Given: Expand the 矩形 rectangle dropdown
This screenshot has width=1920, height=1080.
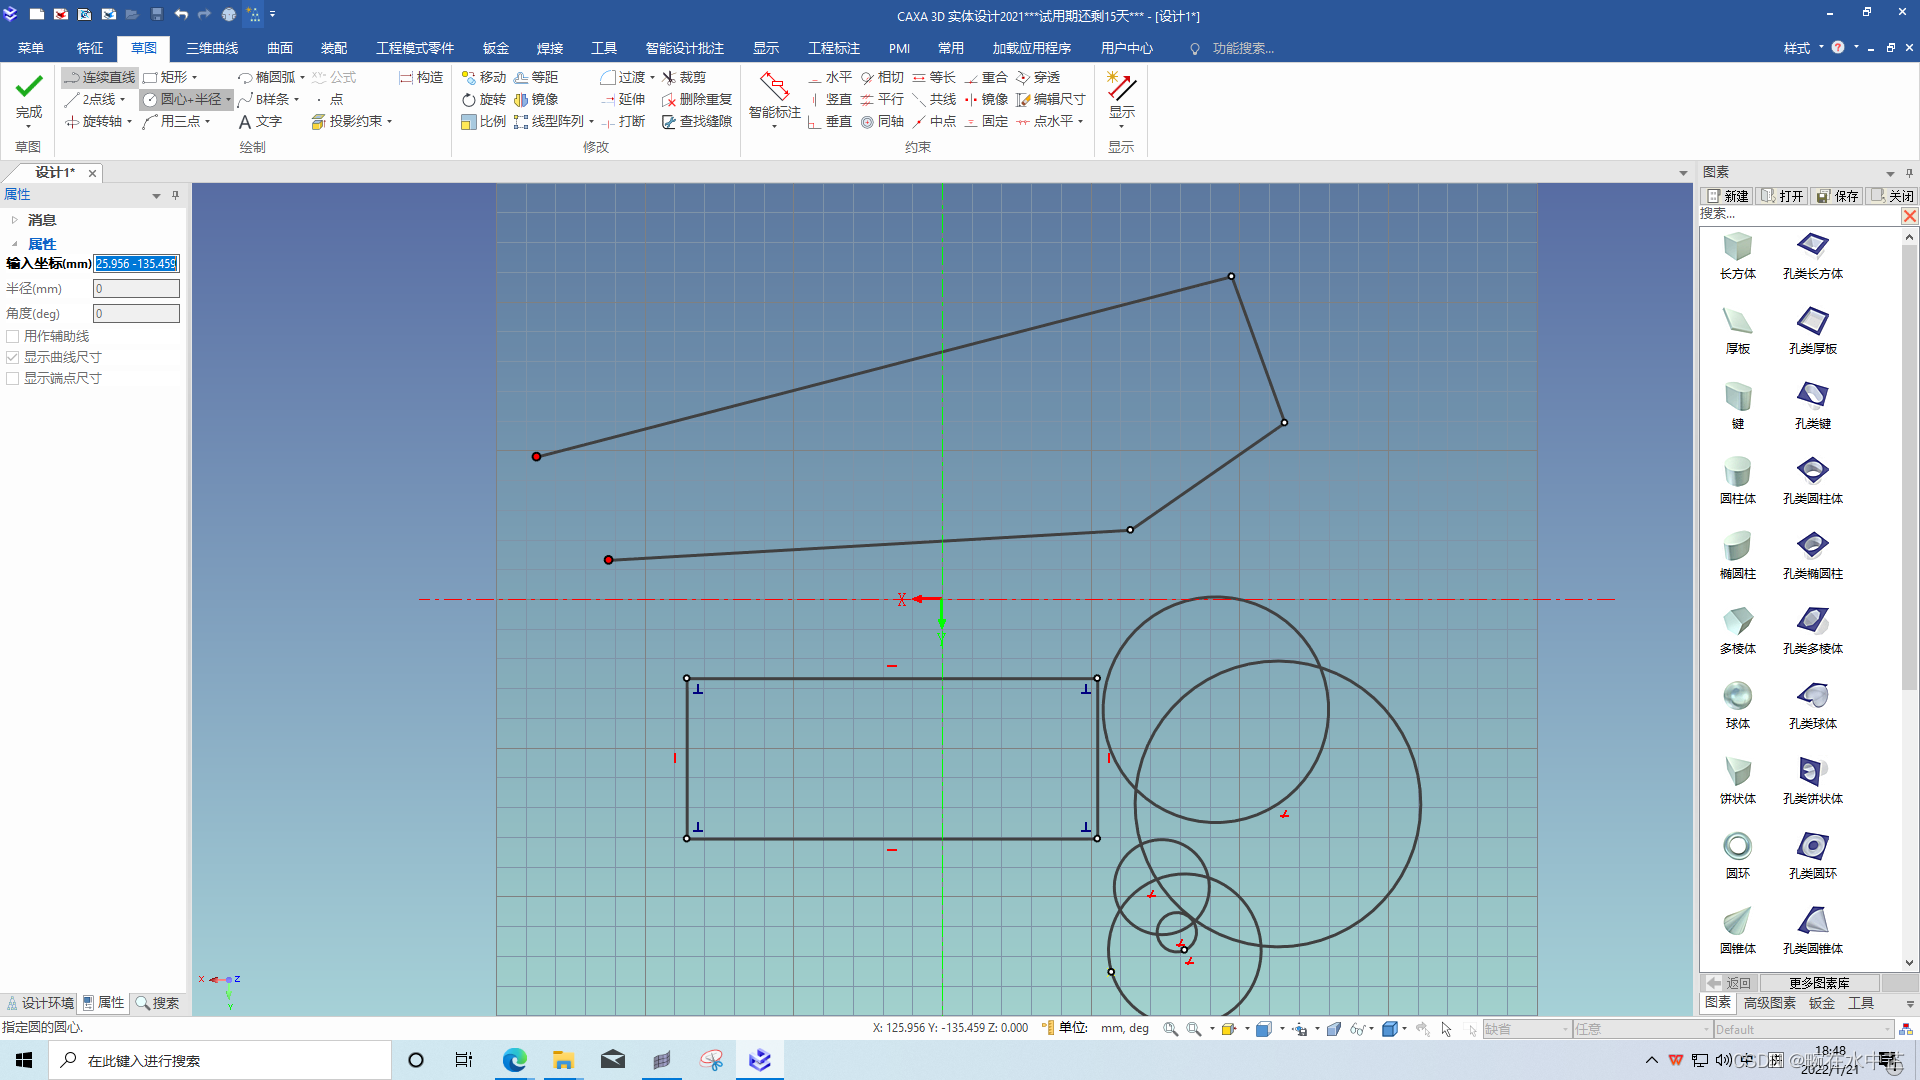Looking at the screenshot, I should tap(195, 77).
